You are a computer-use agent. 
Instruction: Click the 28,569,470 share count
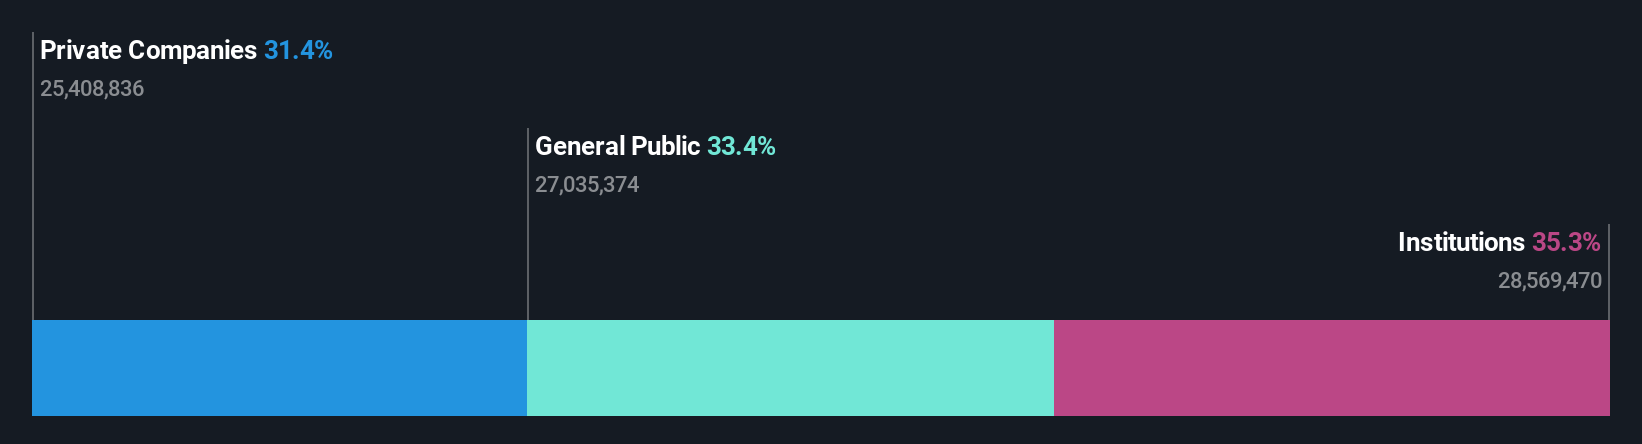[1549, 281]
